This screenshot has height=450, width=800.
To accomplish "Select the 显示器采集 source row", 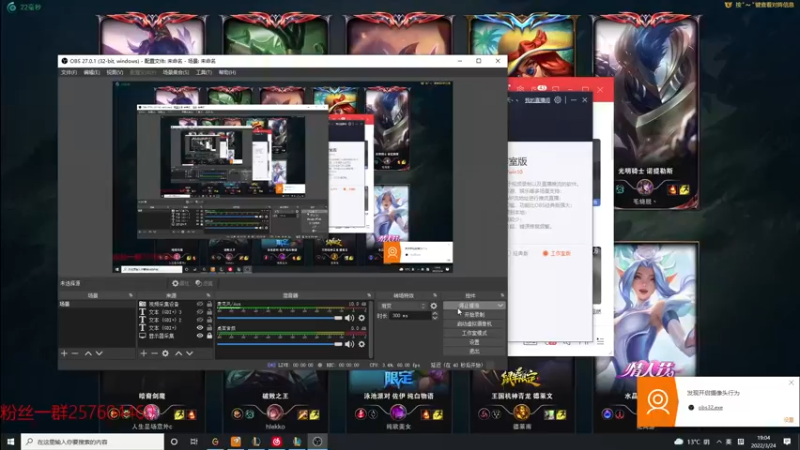I will (176, 336).
